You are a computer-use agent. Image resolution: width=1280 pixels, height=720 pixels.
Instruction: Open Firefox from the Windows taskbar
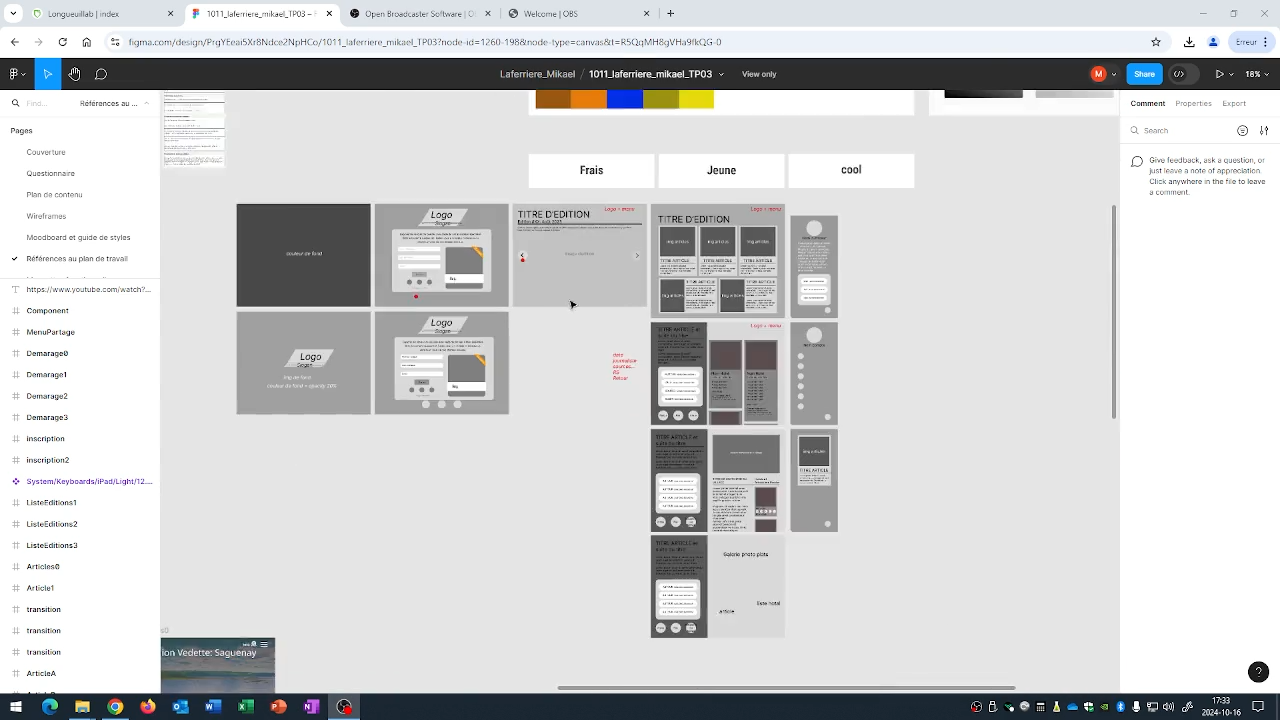148,707
